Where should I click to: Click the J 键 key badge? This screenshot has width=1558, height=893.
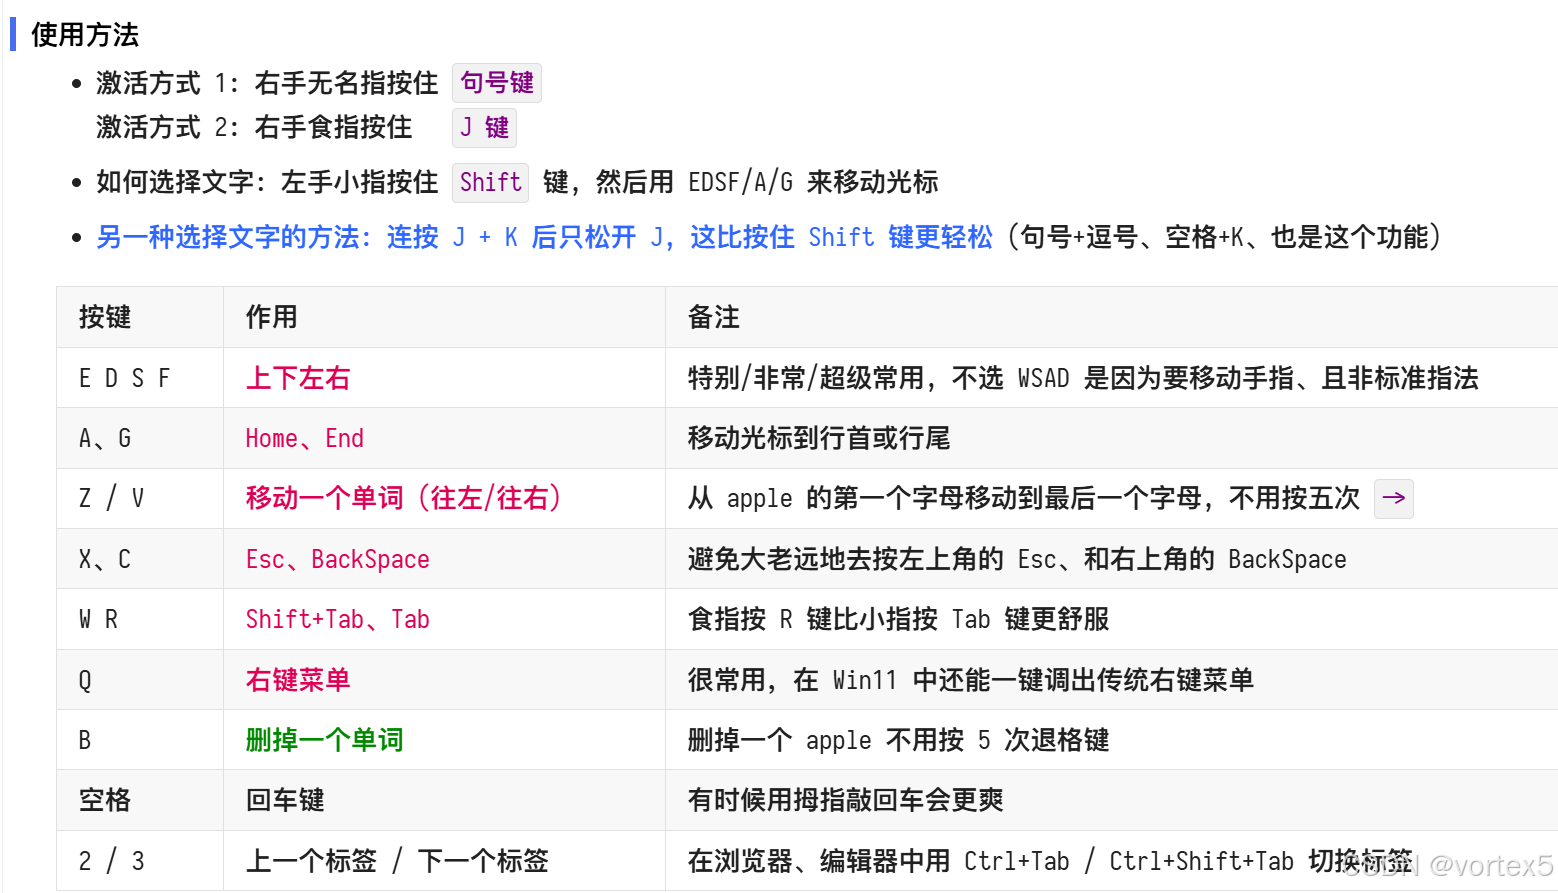click(484, 128)
